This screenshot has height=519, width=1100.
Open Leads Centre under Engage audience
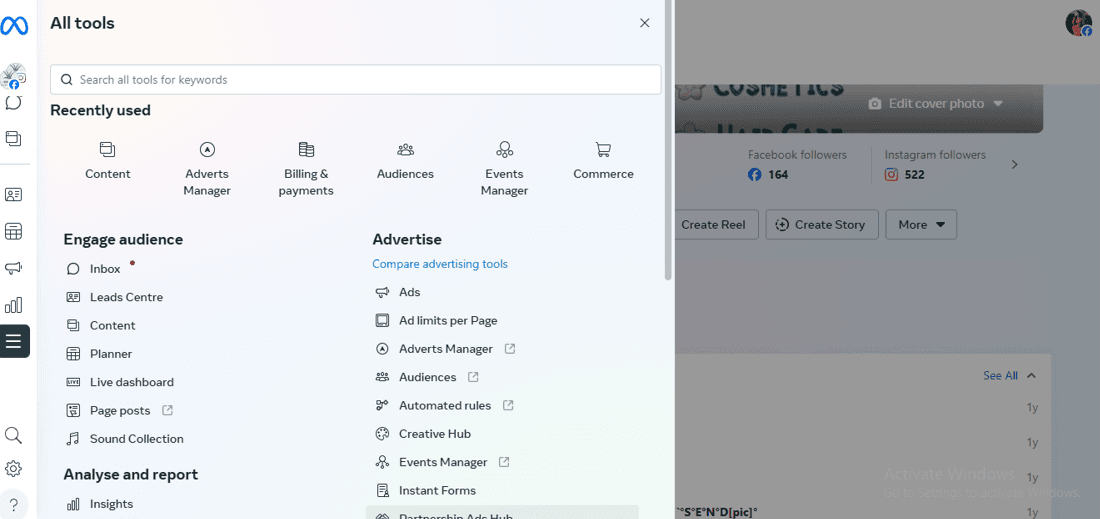coord(114,297)
